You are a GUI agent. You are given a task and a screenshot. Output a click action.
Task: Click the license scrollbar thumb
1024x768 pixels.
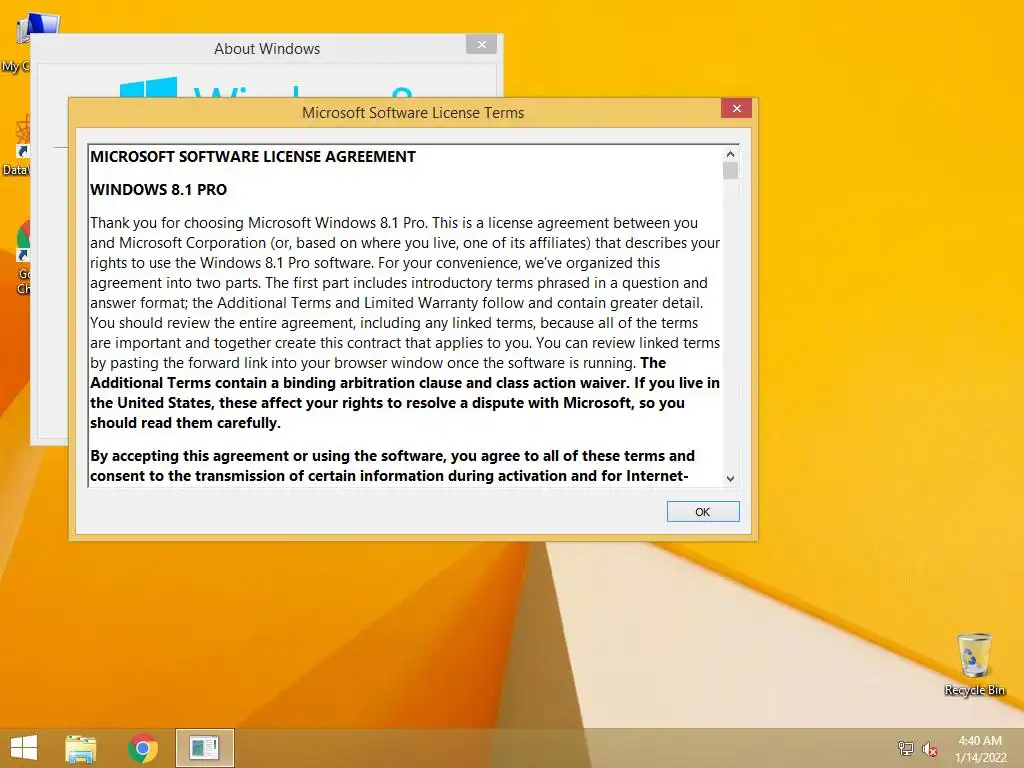pyautogui.click(x=730, y=170)
